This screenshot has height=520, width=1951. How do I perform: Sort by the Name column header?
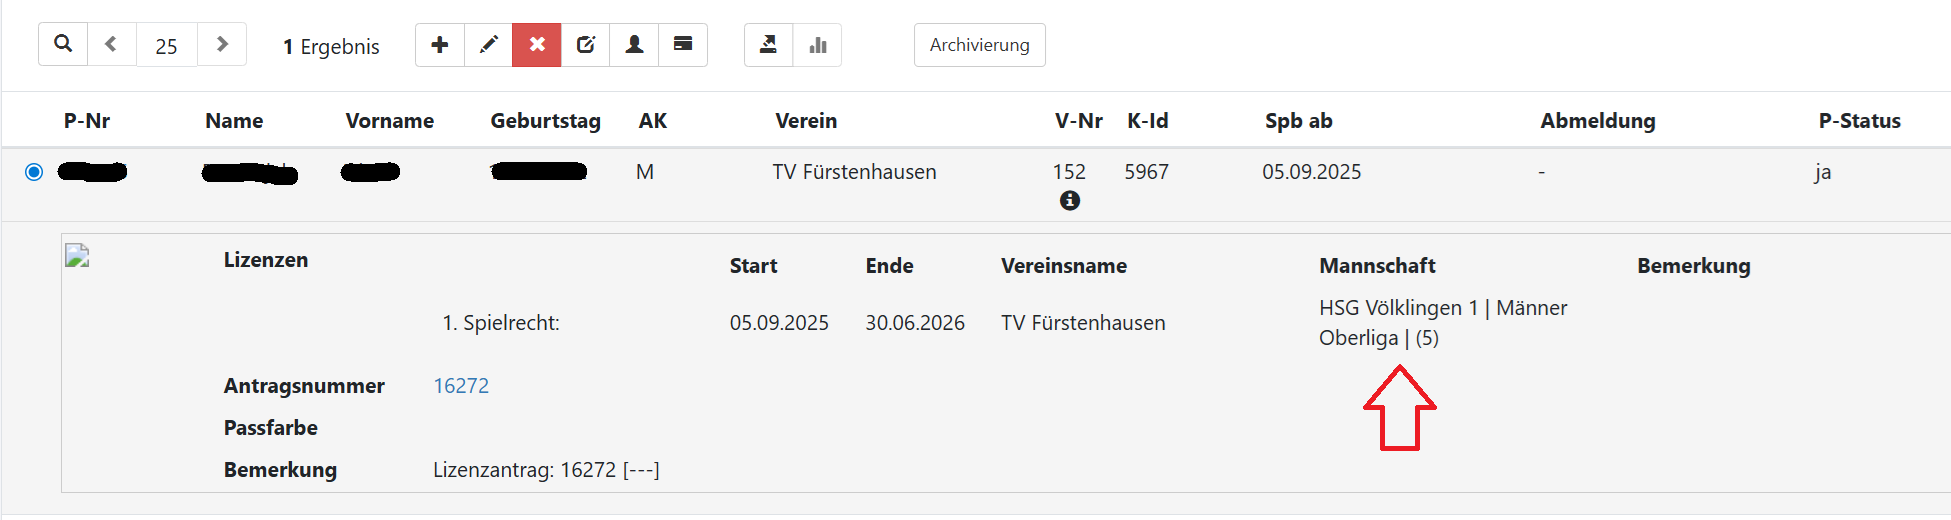(234, 121)
